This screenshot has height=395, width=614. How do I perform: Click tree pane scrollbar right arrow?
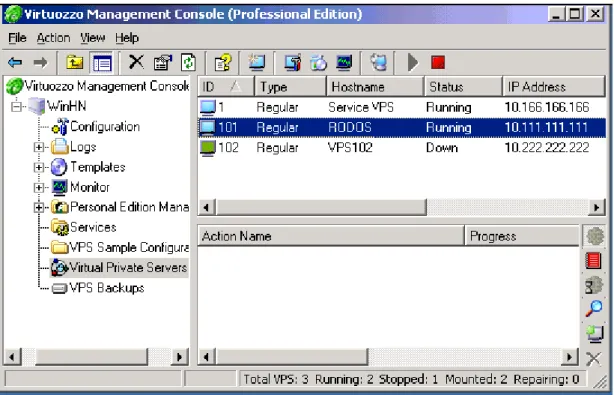pyautogui.click(x=179, y=357)
